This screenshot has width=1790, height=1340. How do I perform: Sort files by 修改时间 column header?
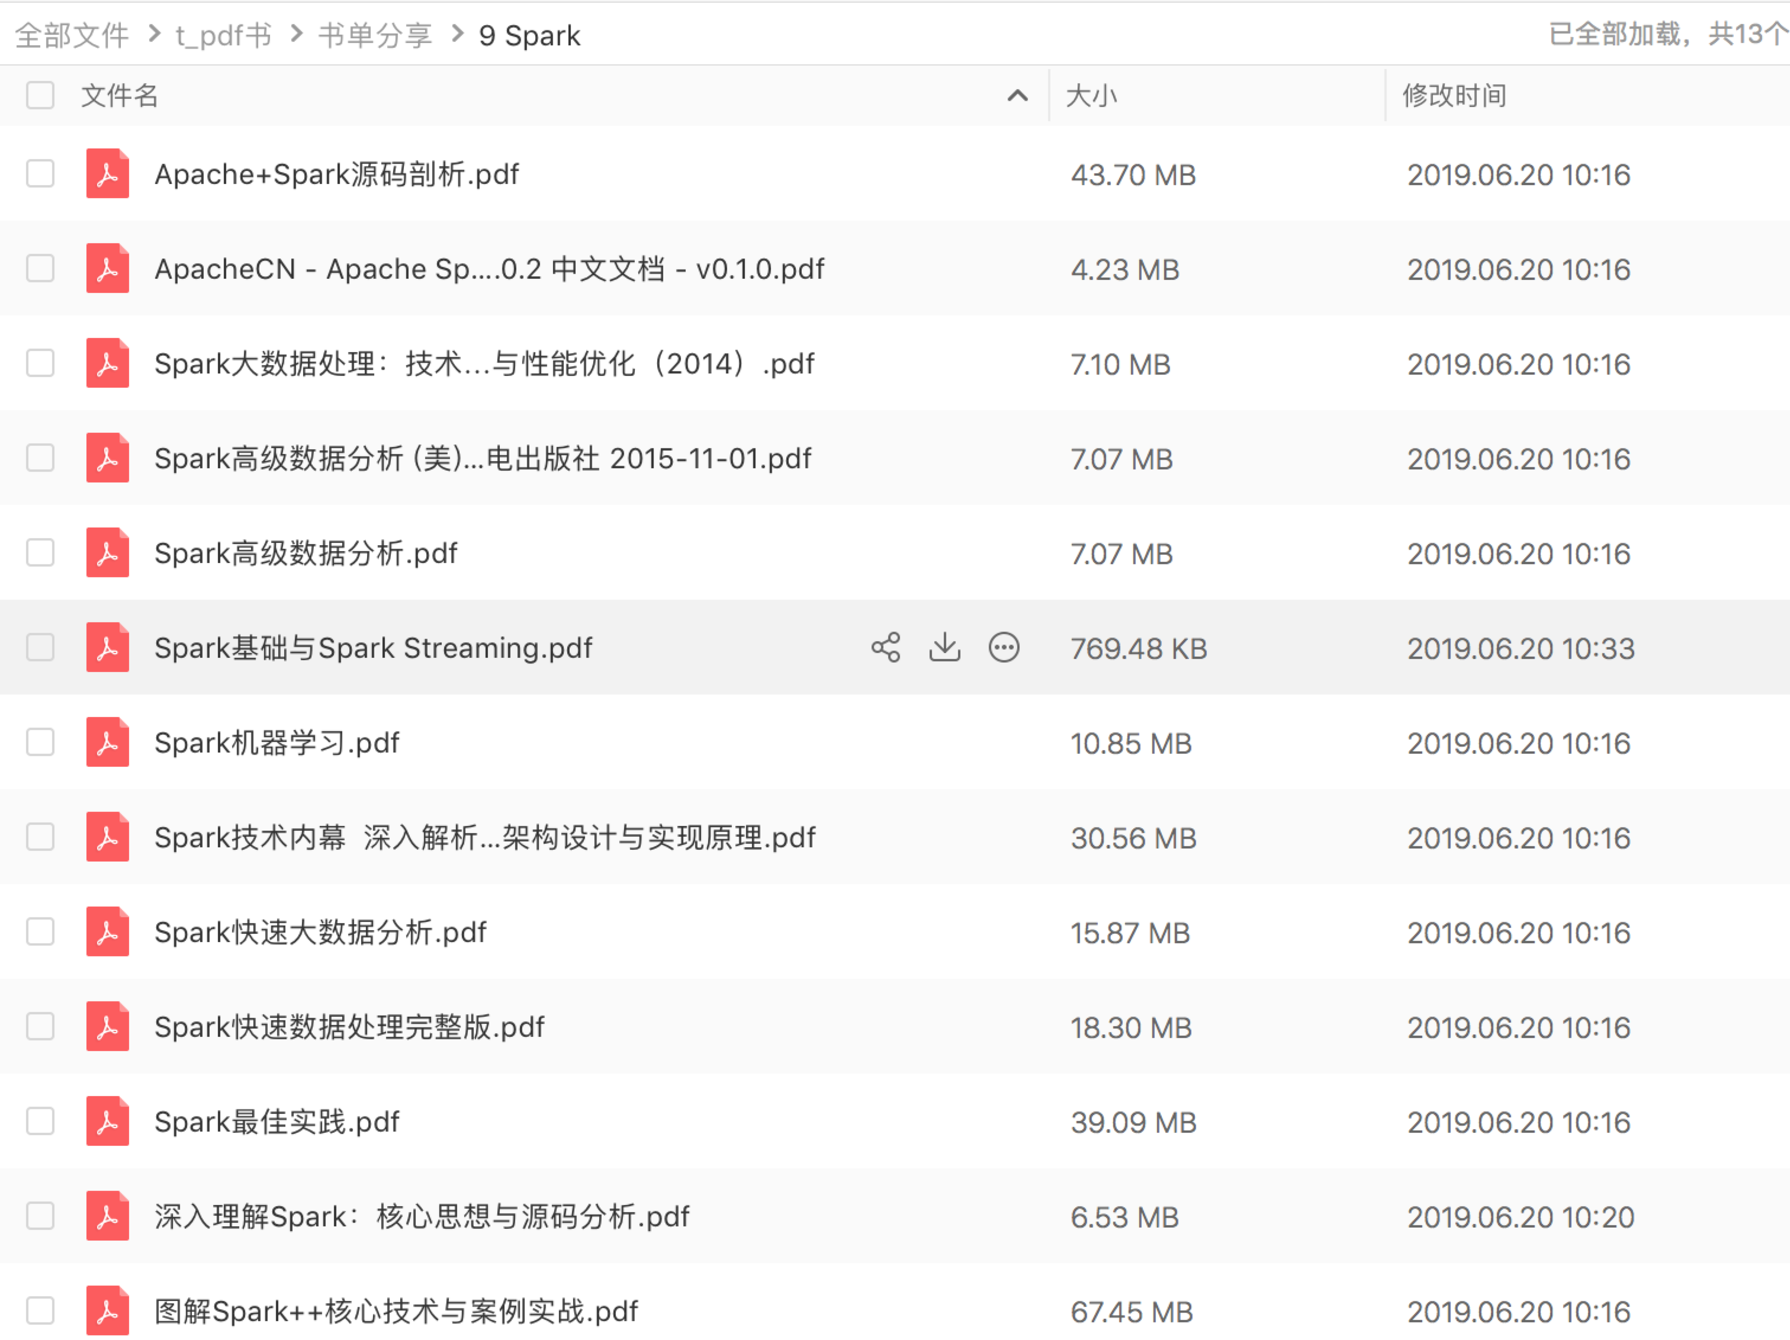tap(1454, 96)
